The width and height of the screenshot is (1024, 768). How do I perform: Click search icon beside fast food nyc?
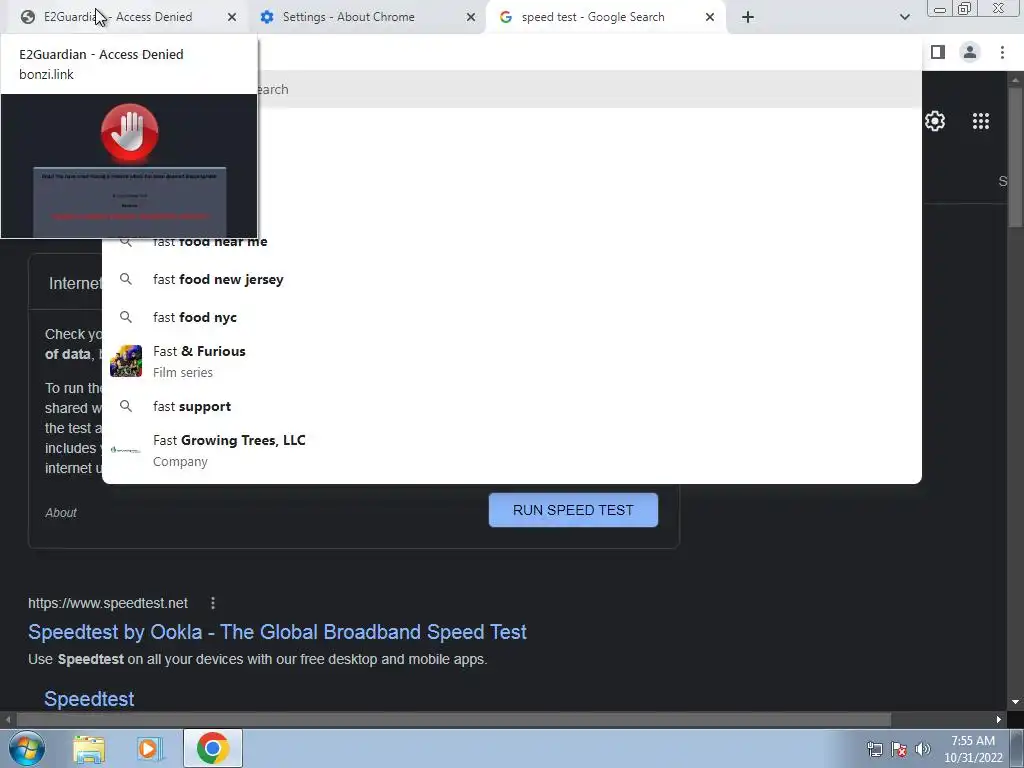pos(126,317)
